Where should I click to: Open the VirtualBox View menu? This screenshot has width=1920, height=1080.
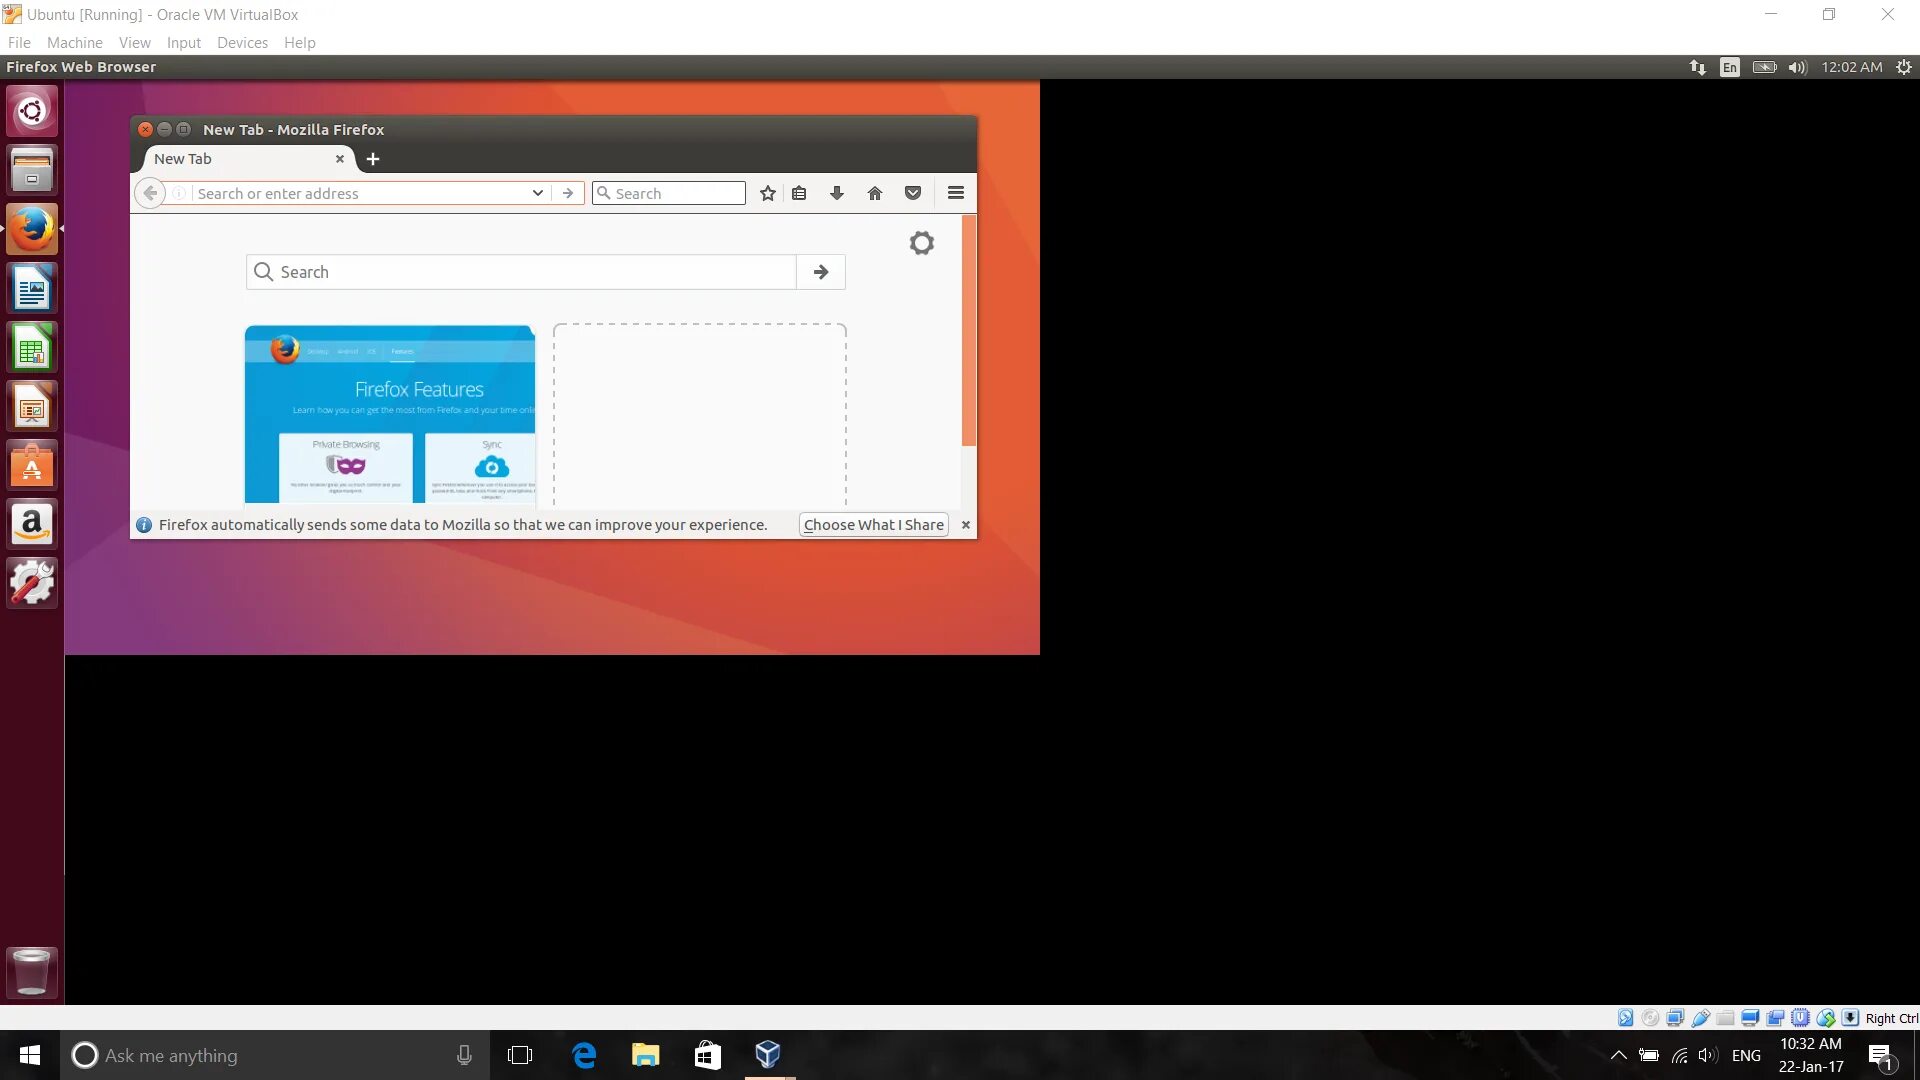(x=135, y=43)
